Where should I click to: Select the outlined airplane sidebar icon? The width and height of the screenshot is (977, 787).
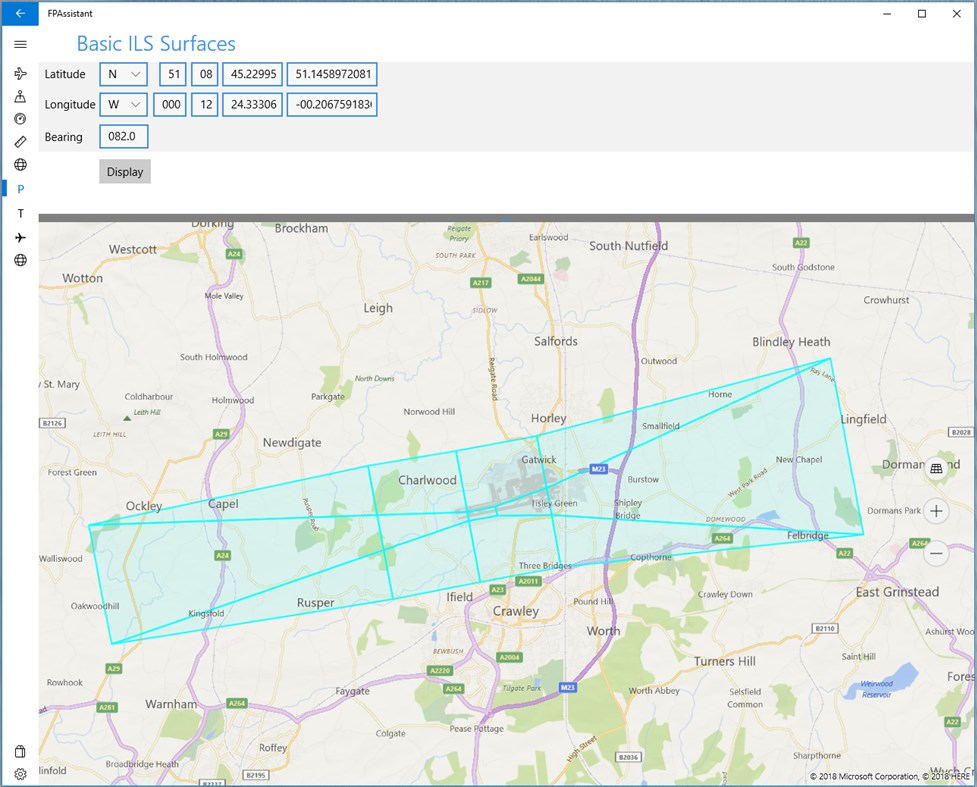click(x=20, y=74)
